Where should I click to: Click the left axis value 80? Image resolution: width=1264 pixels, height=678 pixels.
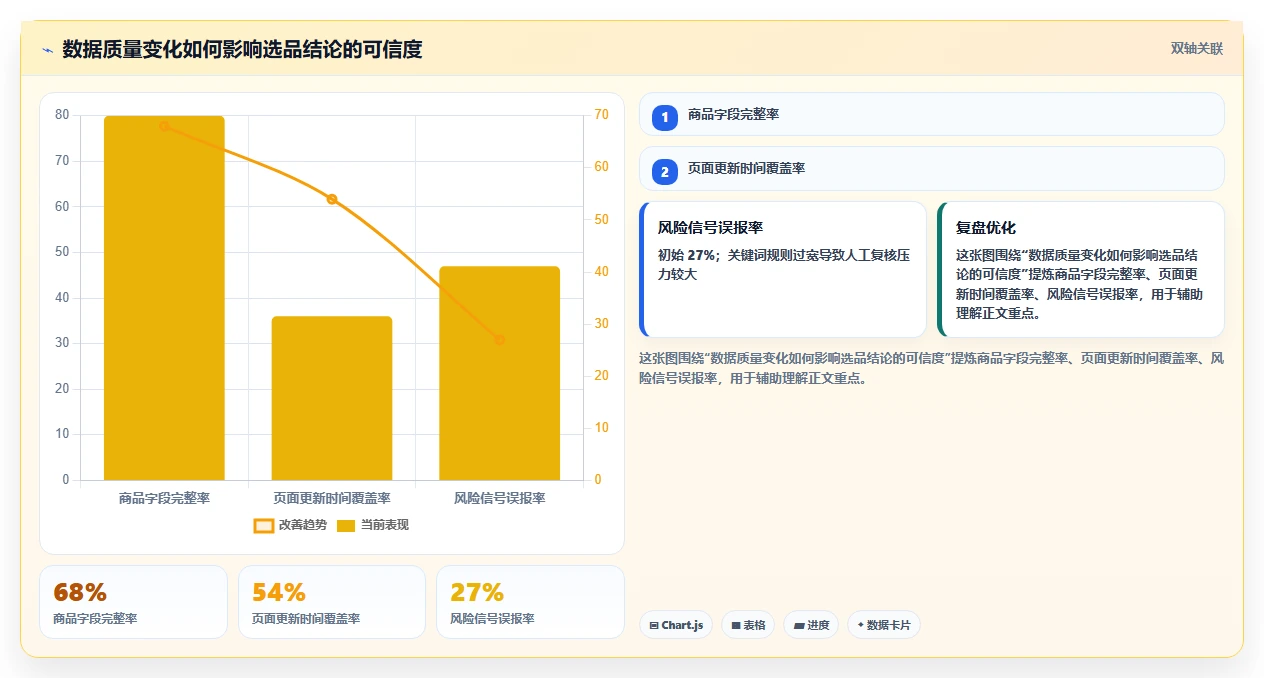(x=62, y=115)
